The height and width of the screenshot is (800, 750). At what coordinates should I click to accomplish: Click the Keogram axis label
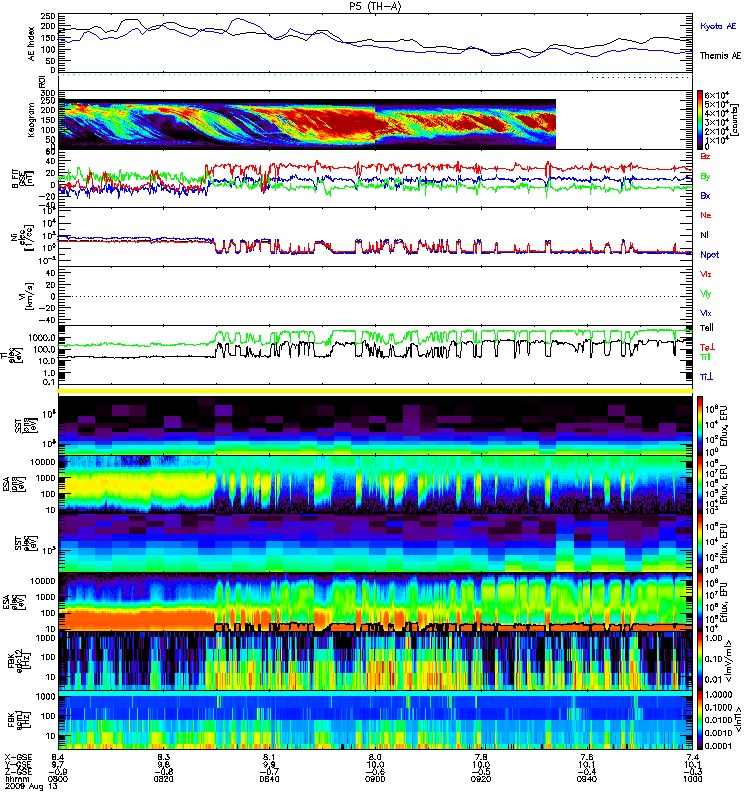[31, 119]
